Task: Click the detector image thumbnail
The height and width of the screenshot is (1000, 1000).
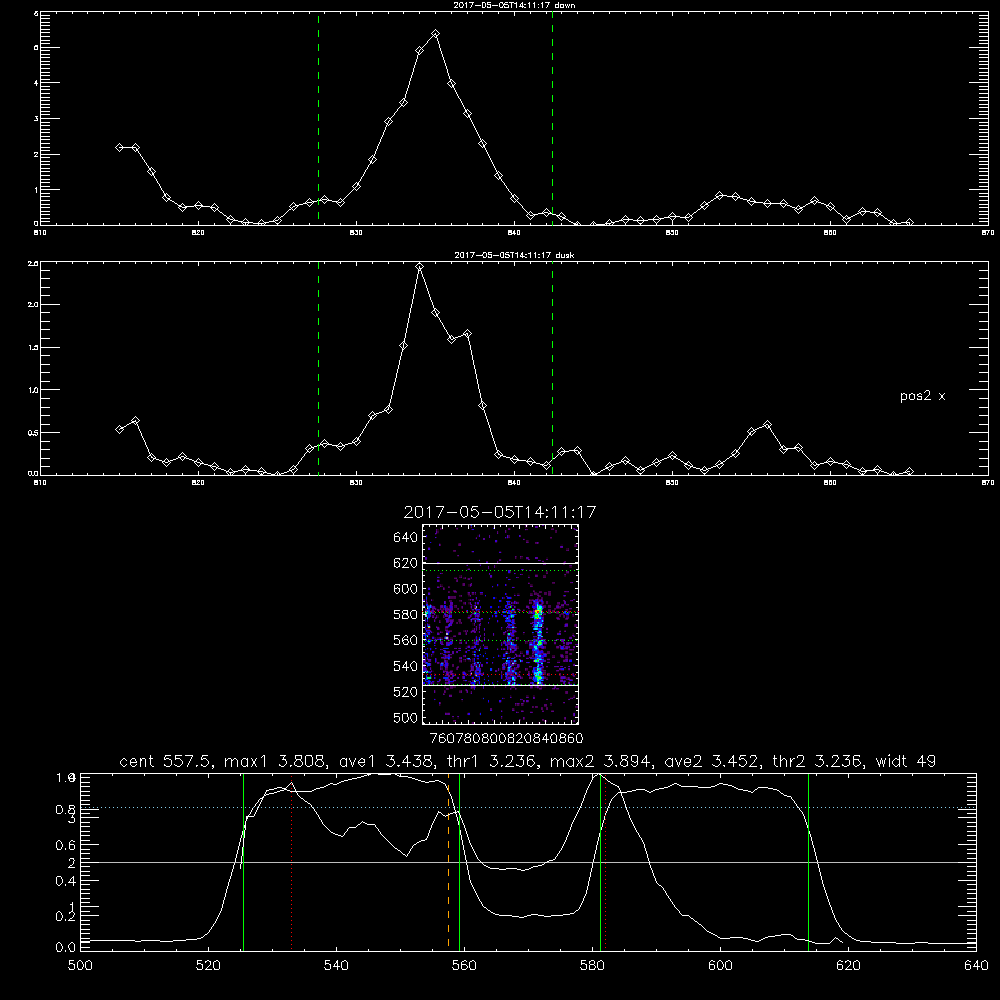Action: pyautogui.click(x=500, y=624)
